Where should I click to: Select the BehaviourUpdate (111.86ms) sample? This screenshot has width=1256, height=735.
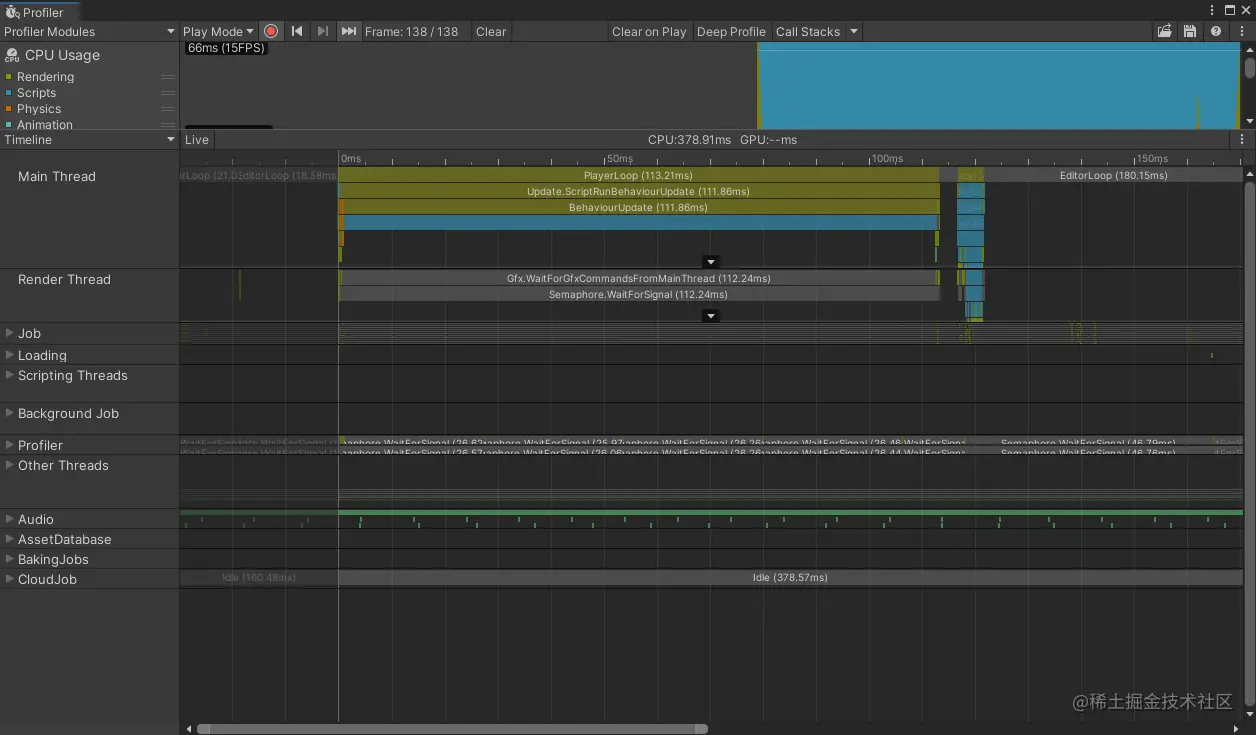pos(639,207)
